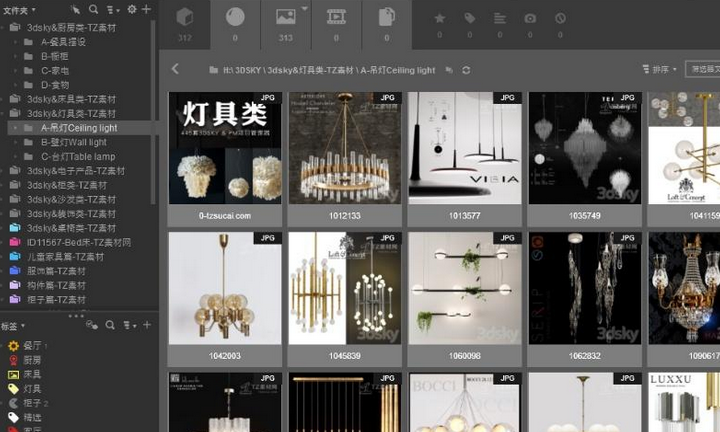
Task: Switch to the 3D models tab showing 312
Action: [185, 25]
